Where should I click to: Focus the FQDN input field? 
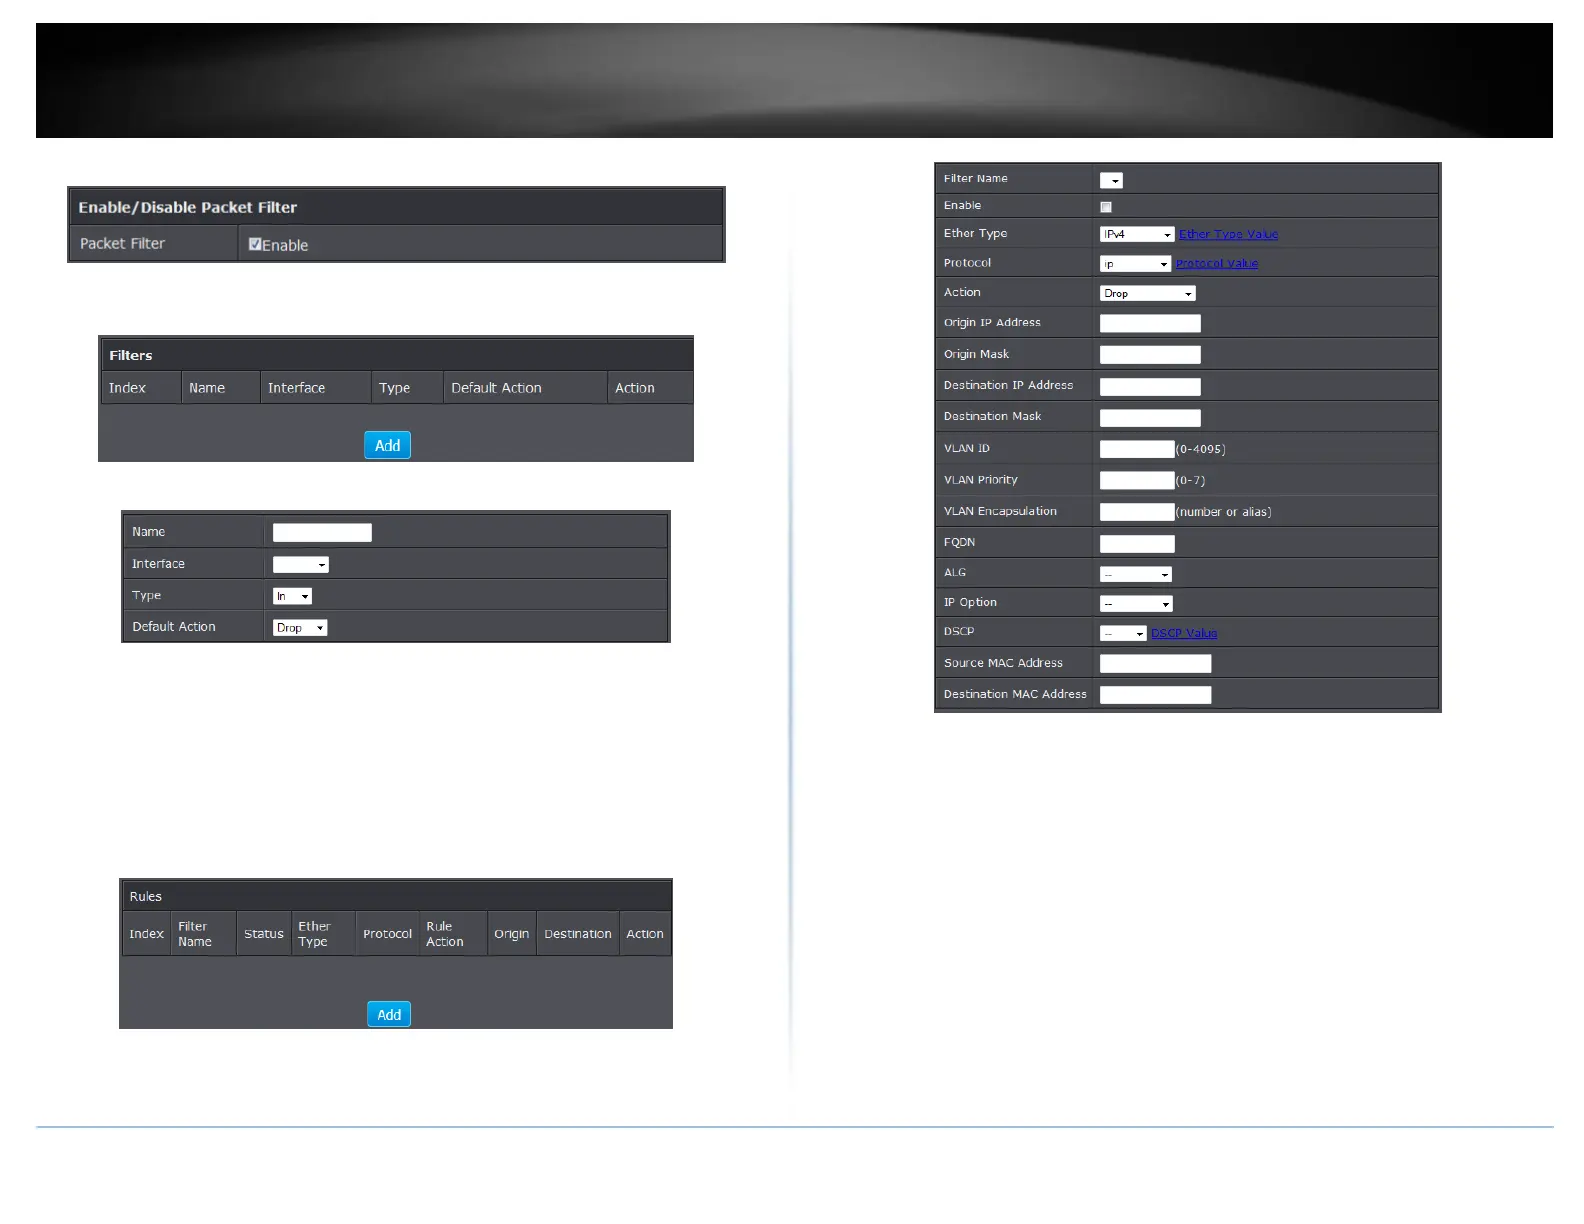tap(1137, 544)
